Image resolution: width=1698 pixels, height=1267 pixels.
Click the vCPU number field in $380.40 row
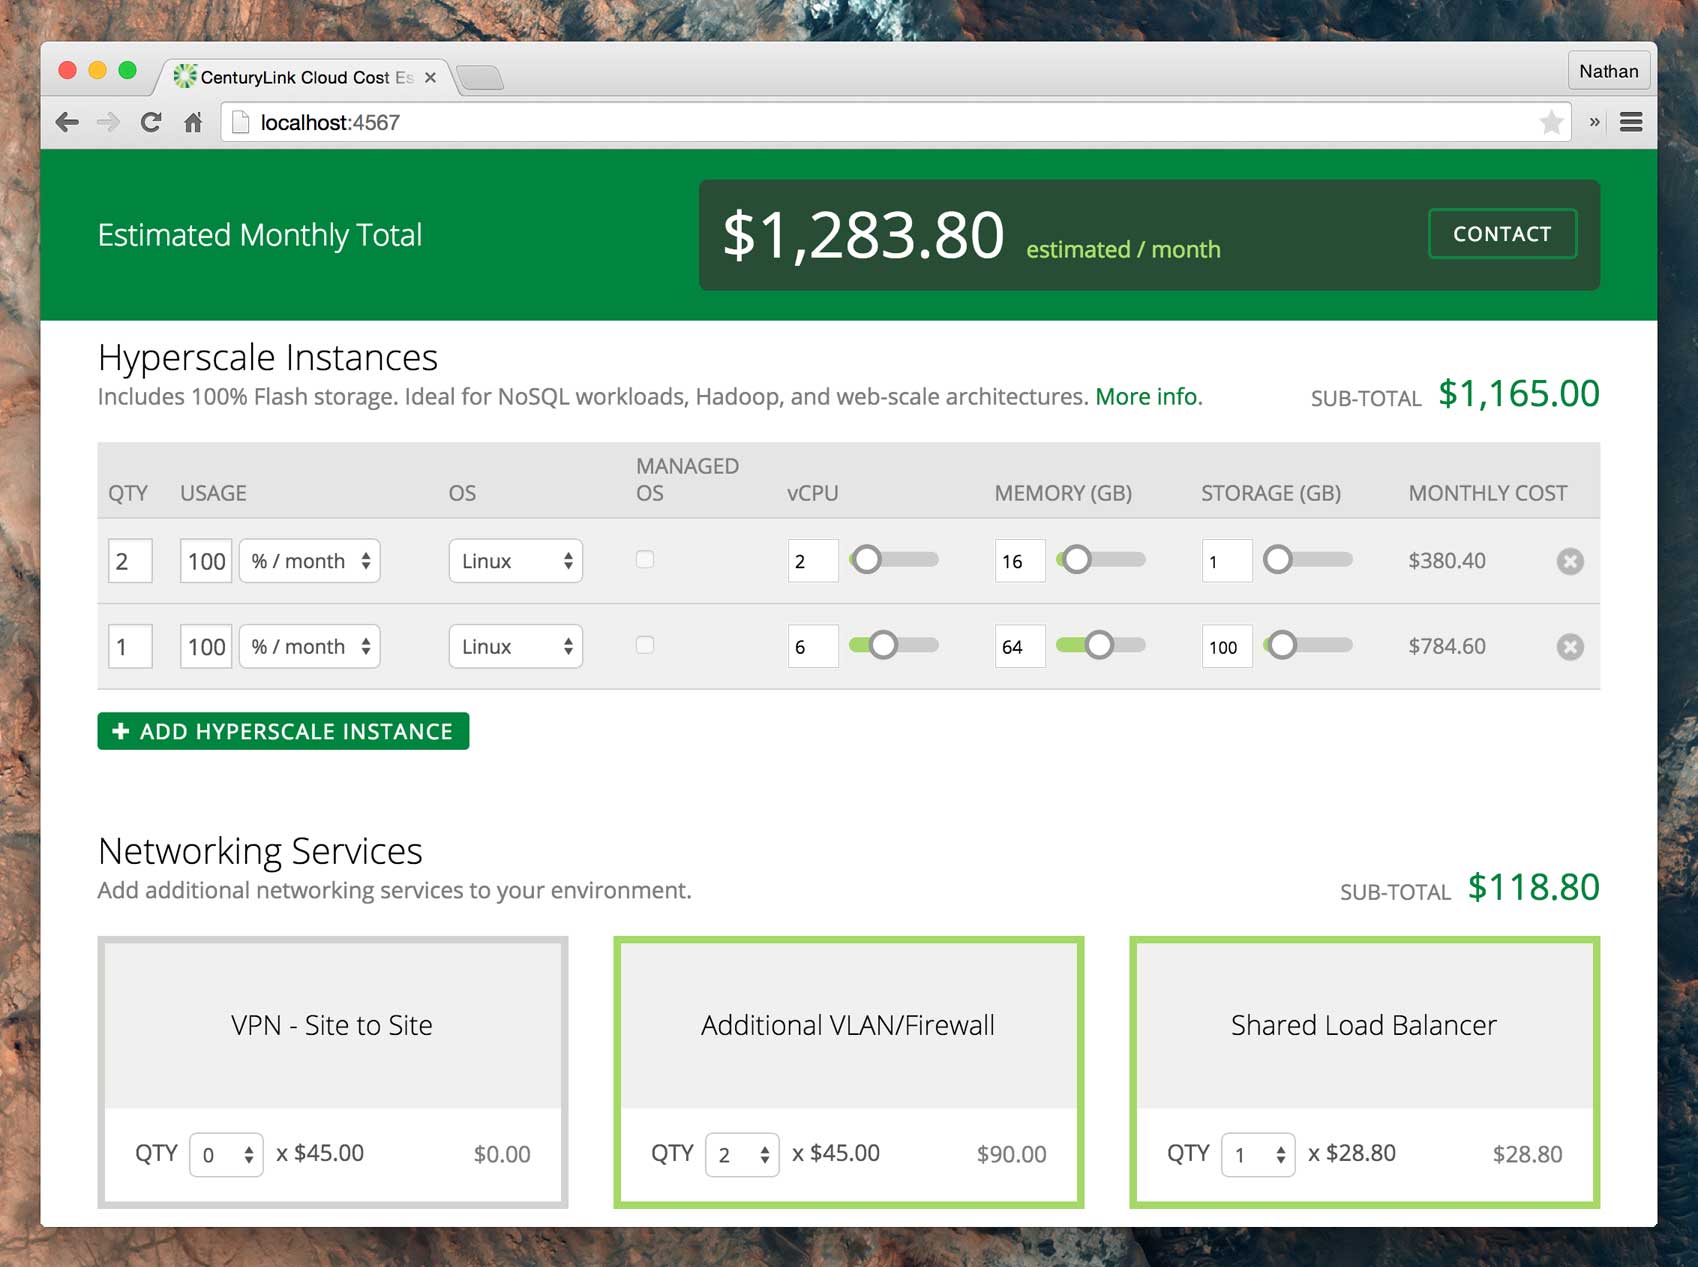[x=813, y=561]
